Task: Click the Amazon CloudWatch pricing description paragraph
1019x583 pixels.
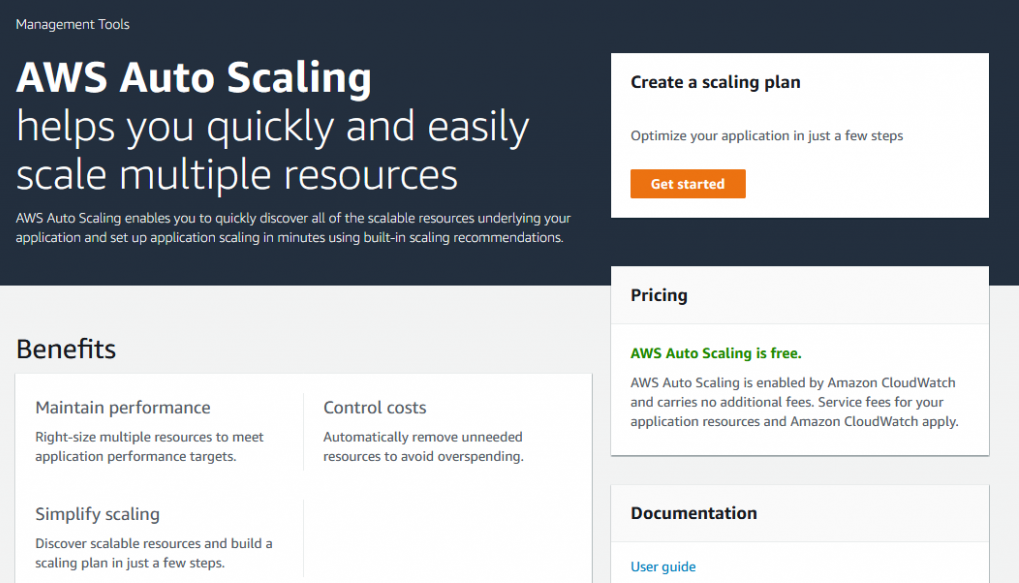Action: pos(794,402)
